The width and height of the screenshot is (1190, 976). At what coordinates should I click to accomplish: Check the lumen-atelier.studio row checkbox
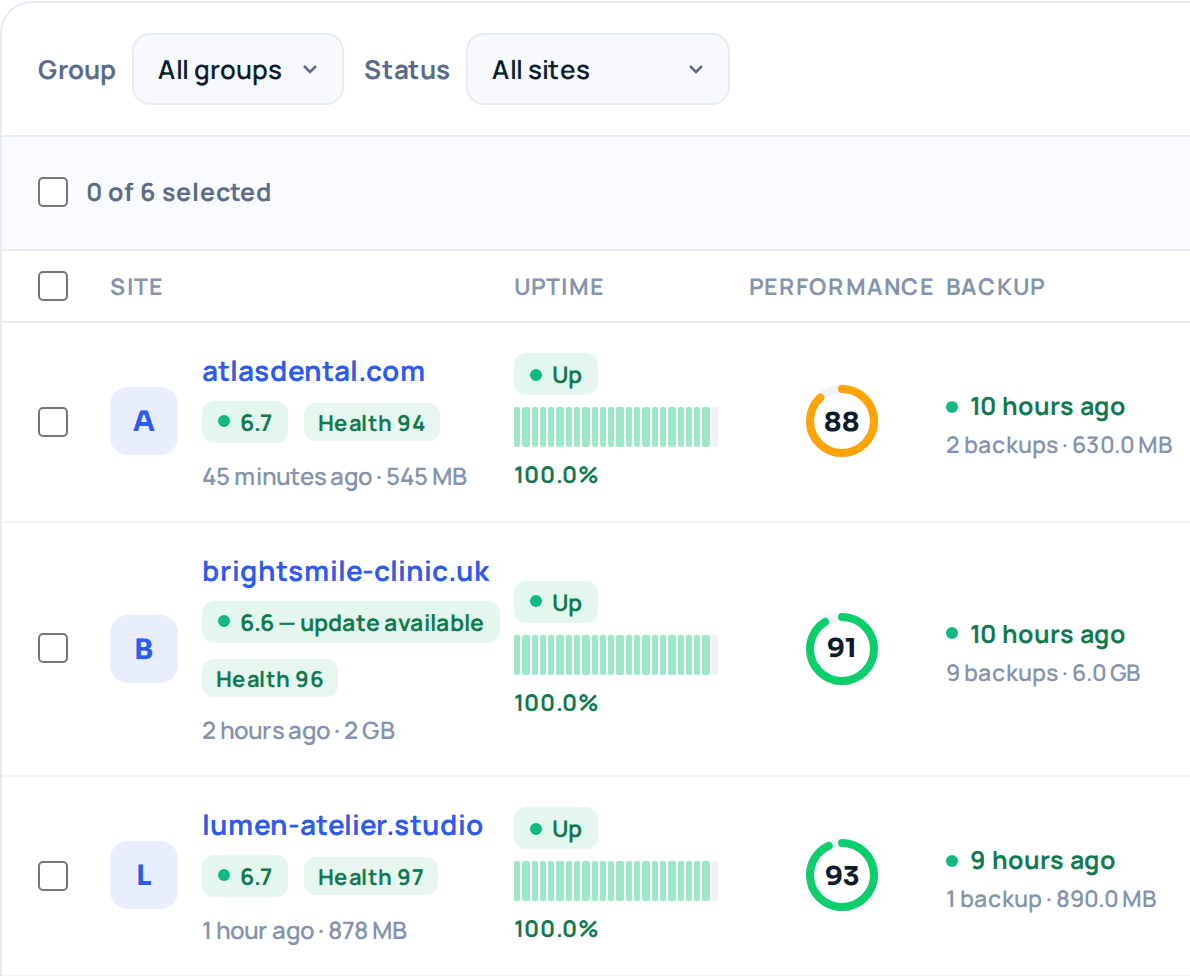[x=53, y=876]
